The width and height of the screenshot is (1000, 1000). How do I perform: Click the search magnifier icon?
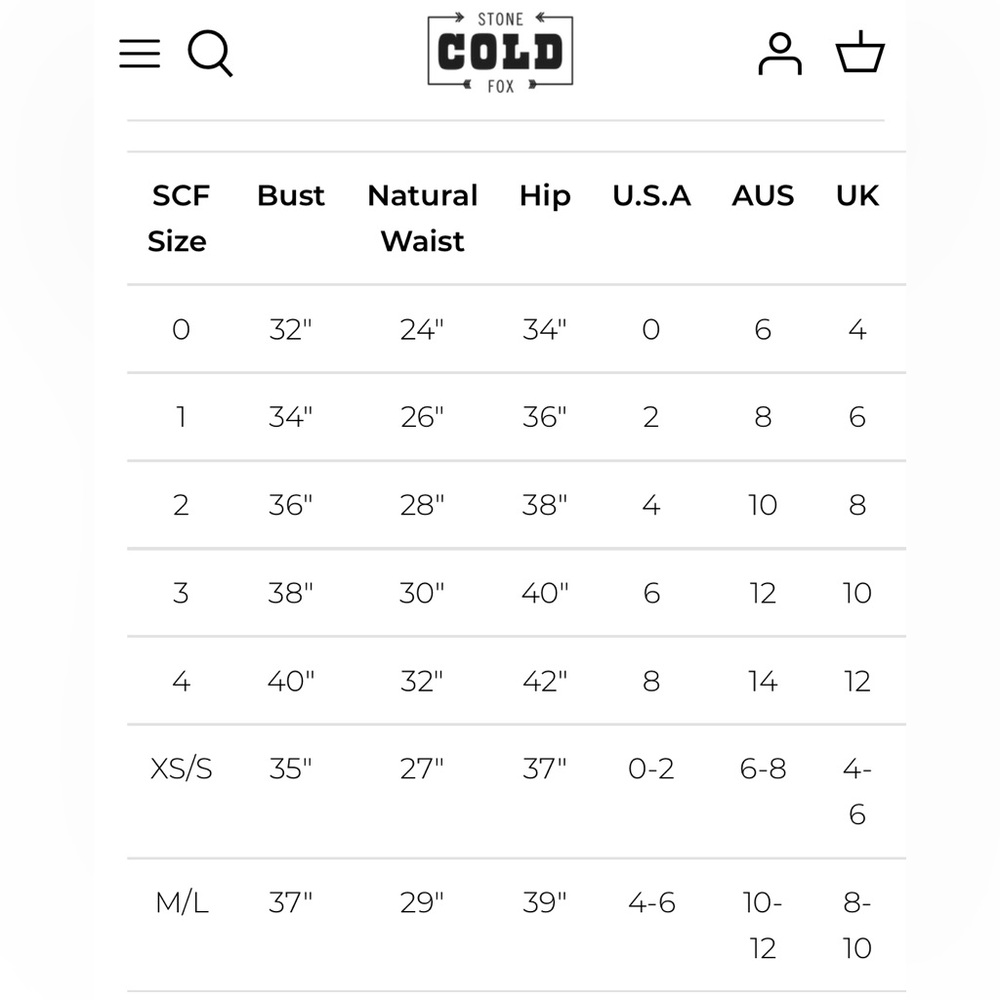click(x=210, y=53)
